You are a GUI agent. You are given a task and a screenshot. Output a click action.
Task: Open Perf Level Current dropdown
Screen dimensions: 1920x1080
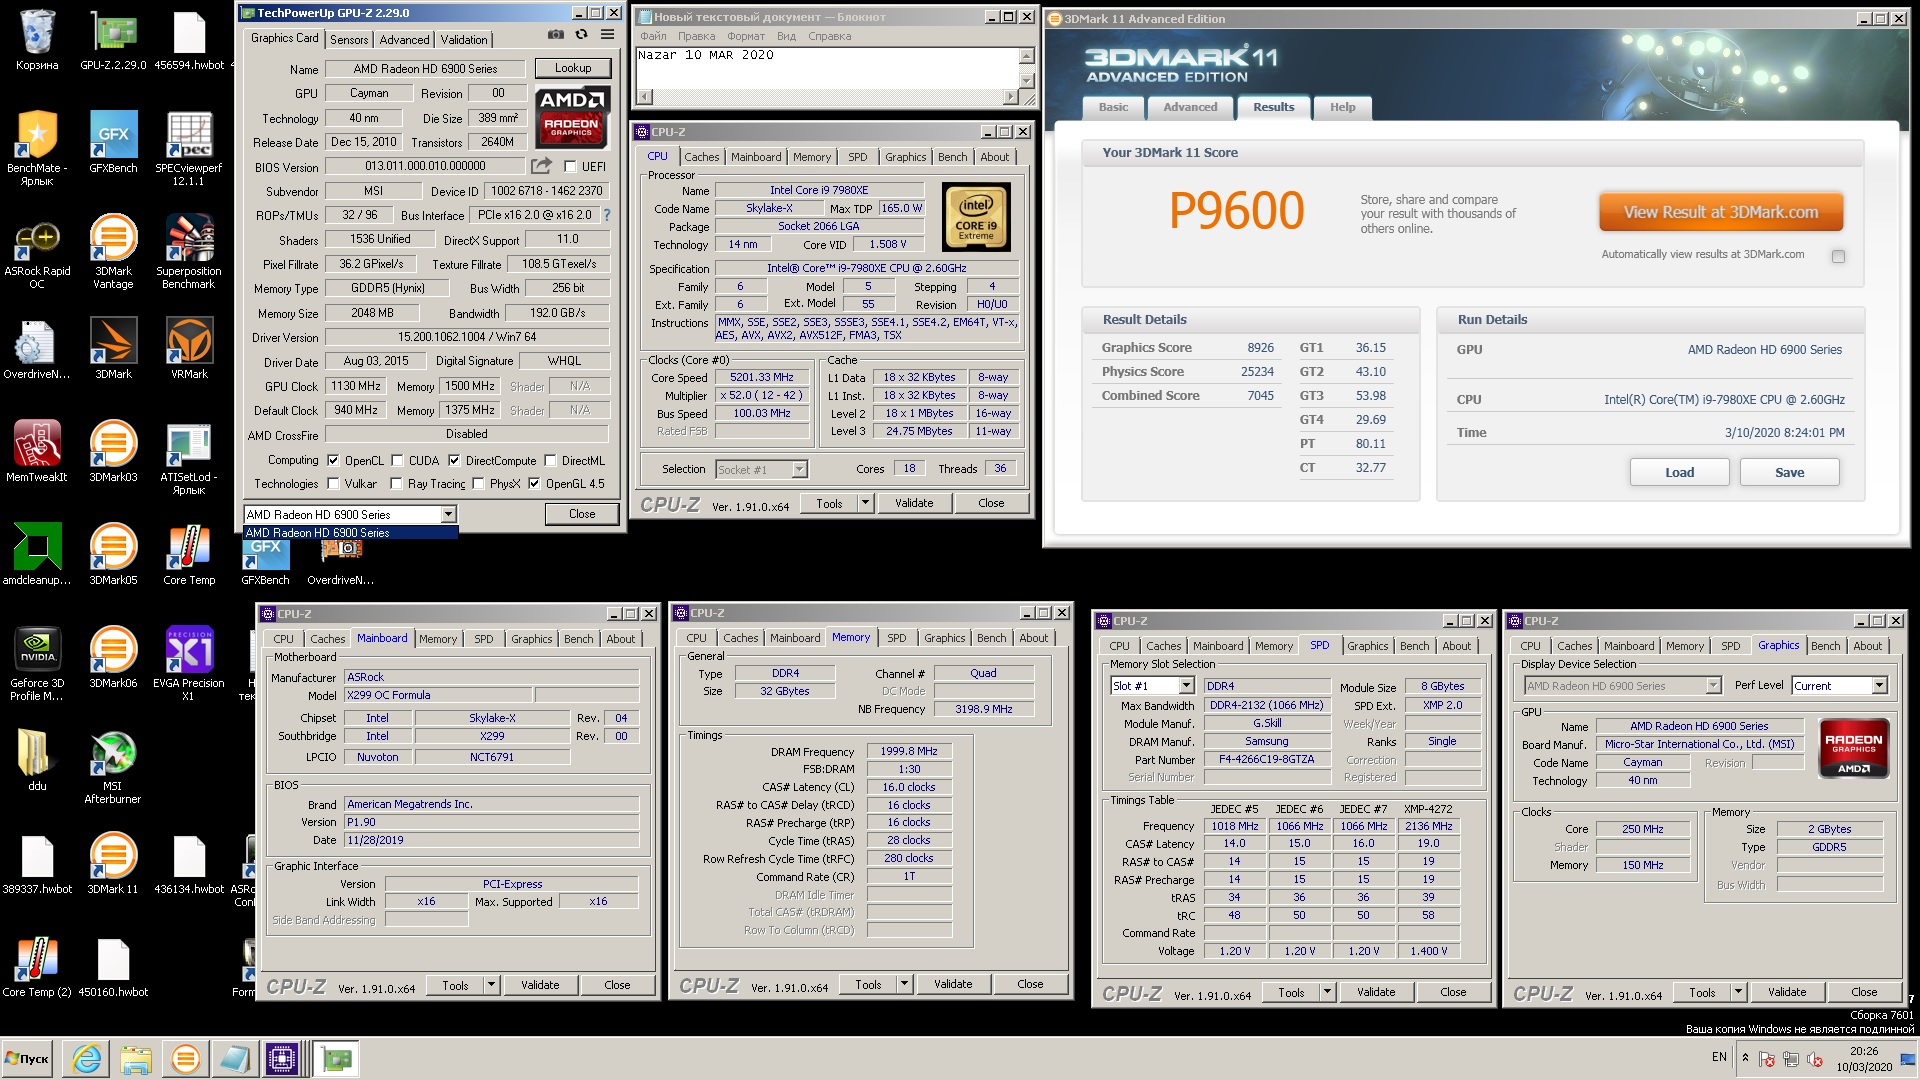coord(1879,685)
